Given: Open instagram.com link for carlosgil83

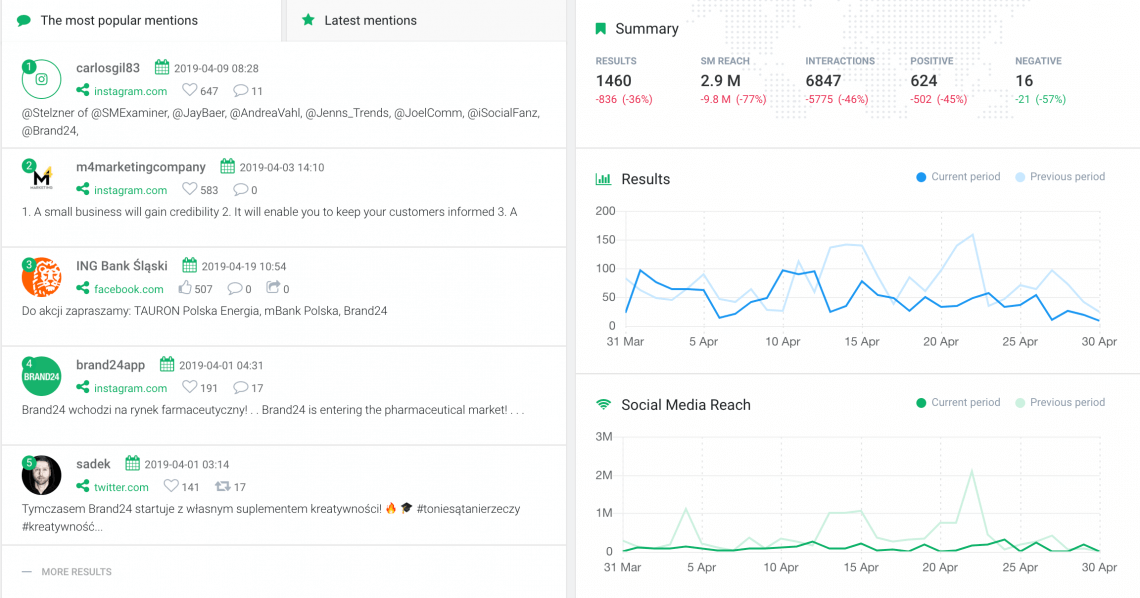Looking at the screenshot, I should coord(130,91).
